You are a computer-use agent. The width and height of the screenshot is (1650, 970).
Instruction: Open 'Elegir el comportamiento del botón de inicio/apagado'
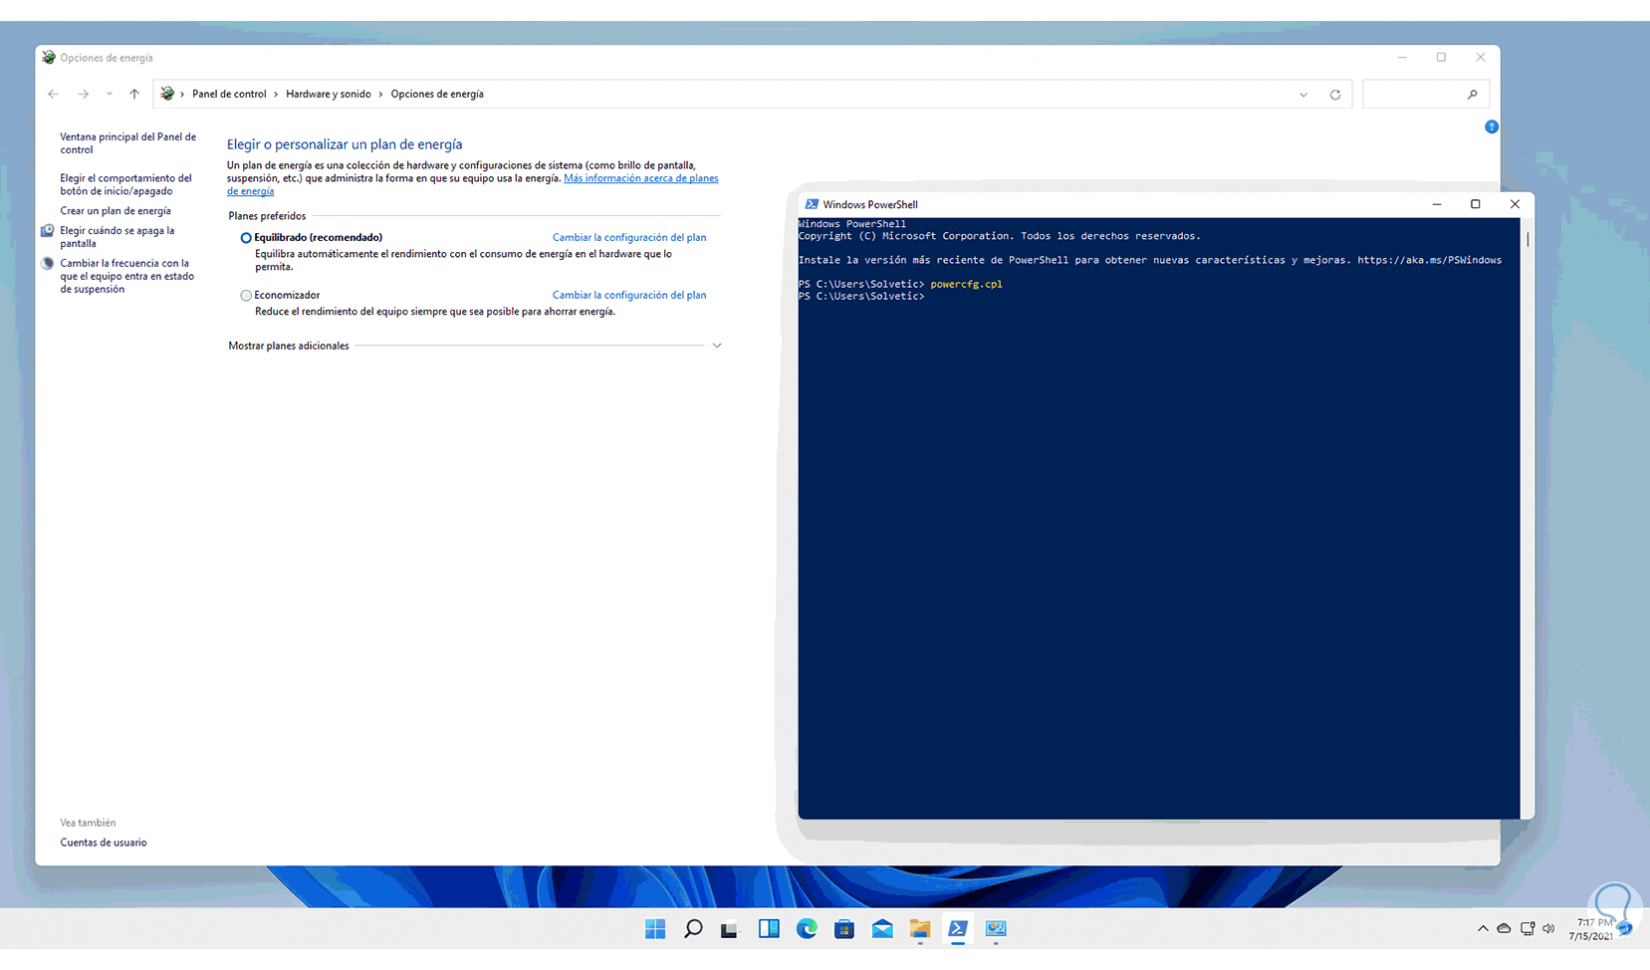pos(126,184)
